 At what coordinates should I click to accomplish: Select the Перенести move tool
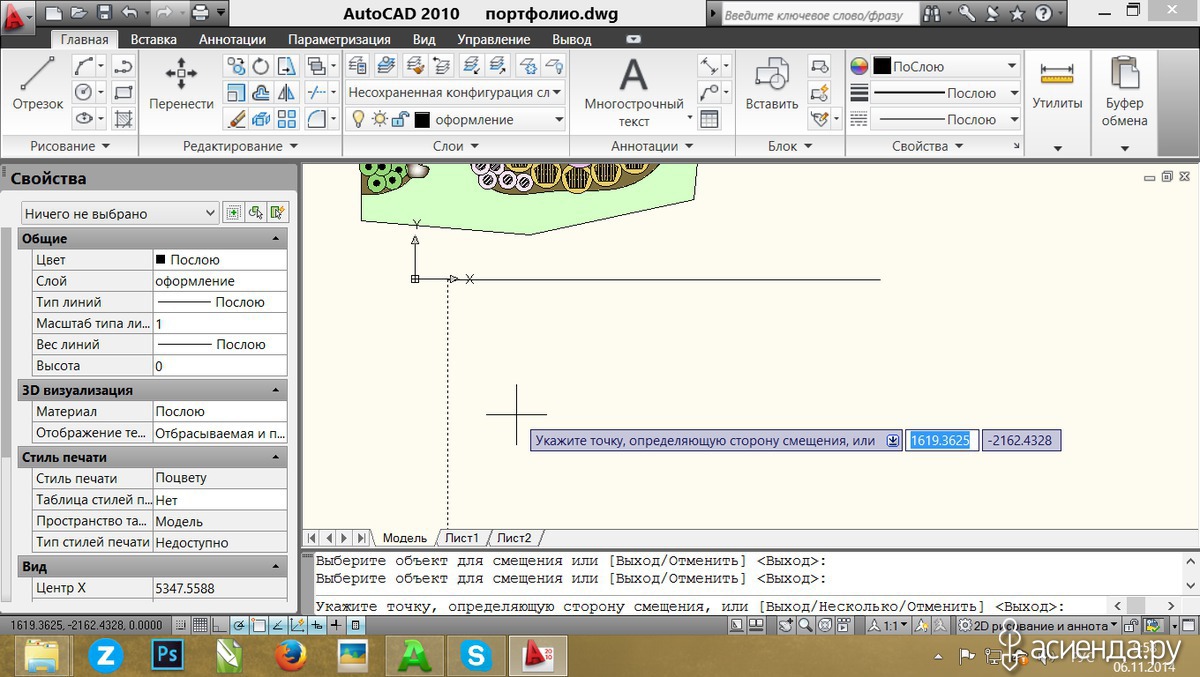coord(181,84)
